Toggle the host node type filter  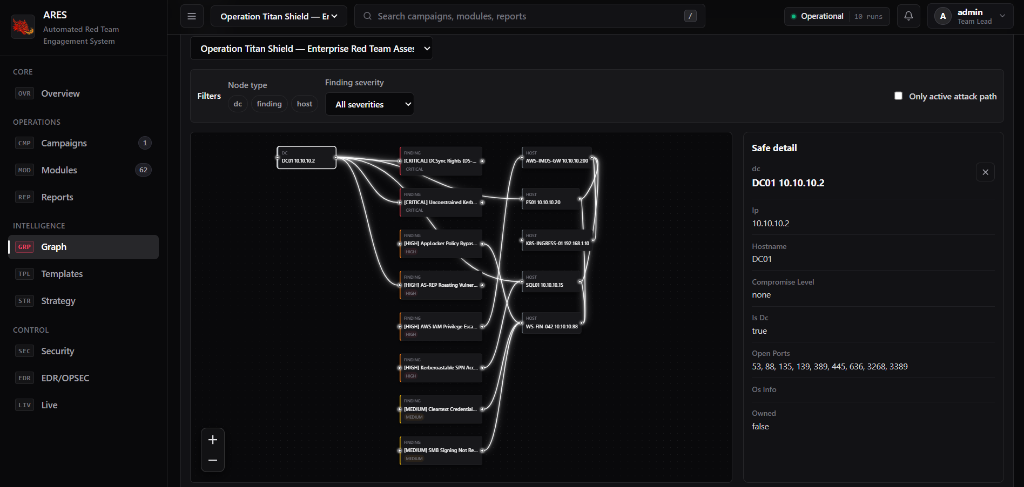(304, 104)
